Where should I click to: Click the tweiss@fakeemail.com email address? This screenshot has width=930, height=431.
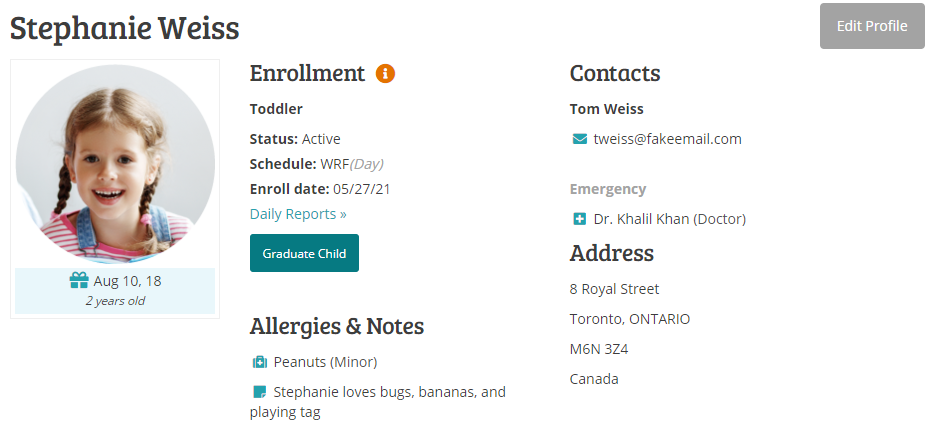coord(667,139)
